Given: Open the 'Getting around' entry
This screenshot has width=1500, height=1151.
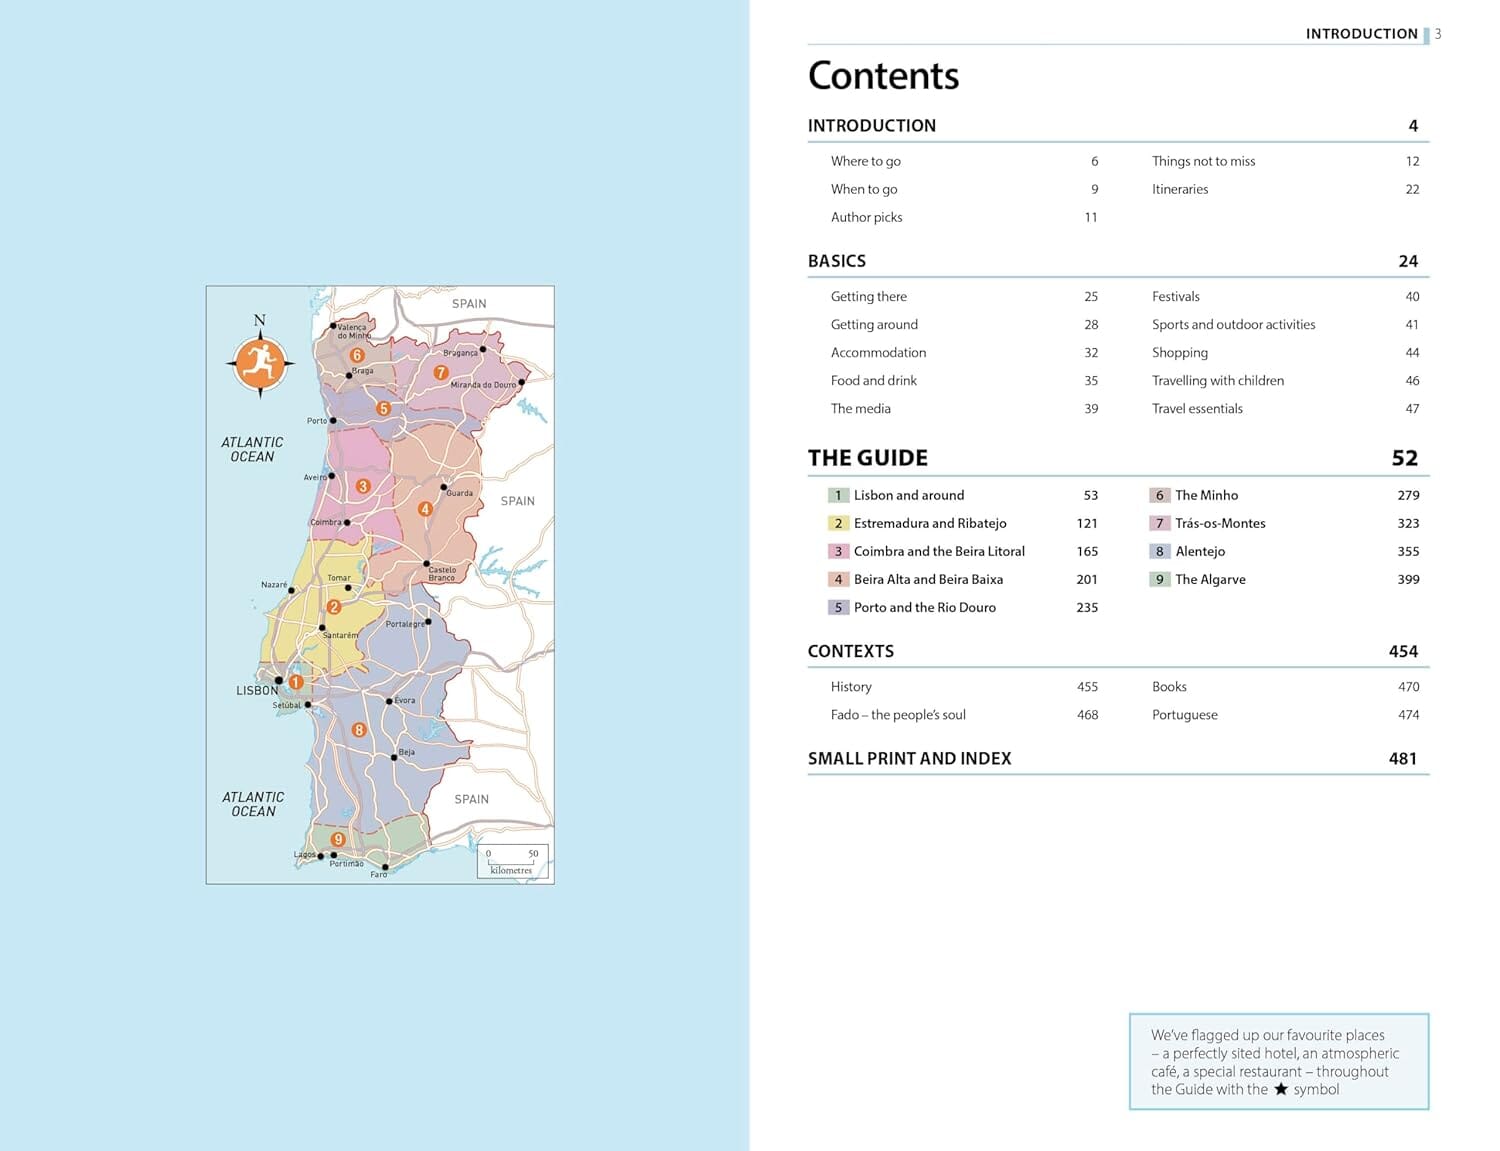Looking at the screenshot, I should [x=874, y=325].
